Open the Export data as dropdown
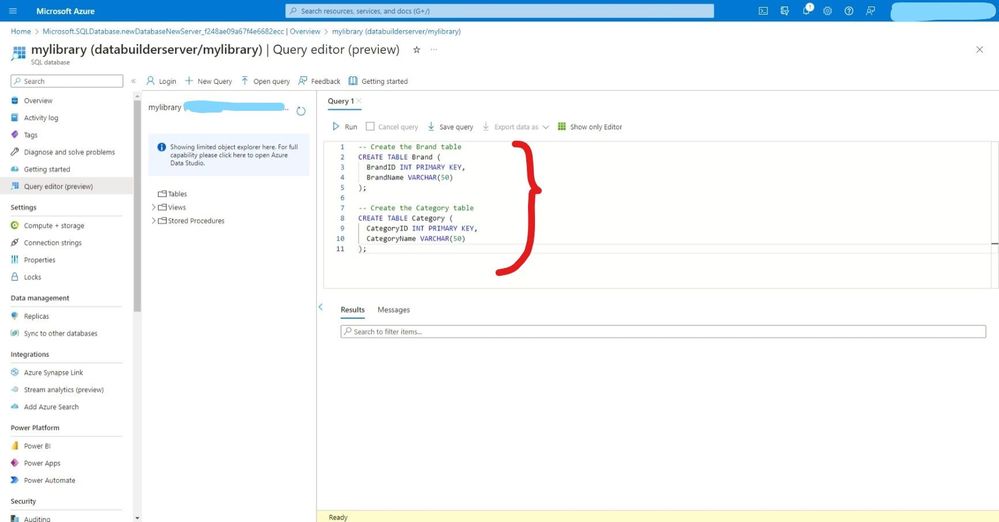Viewport: 999px width, 522px height. (515, 127)
